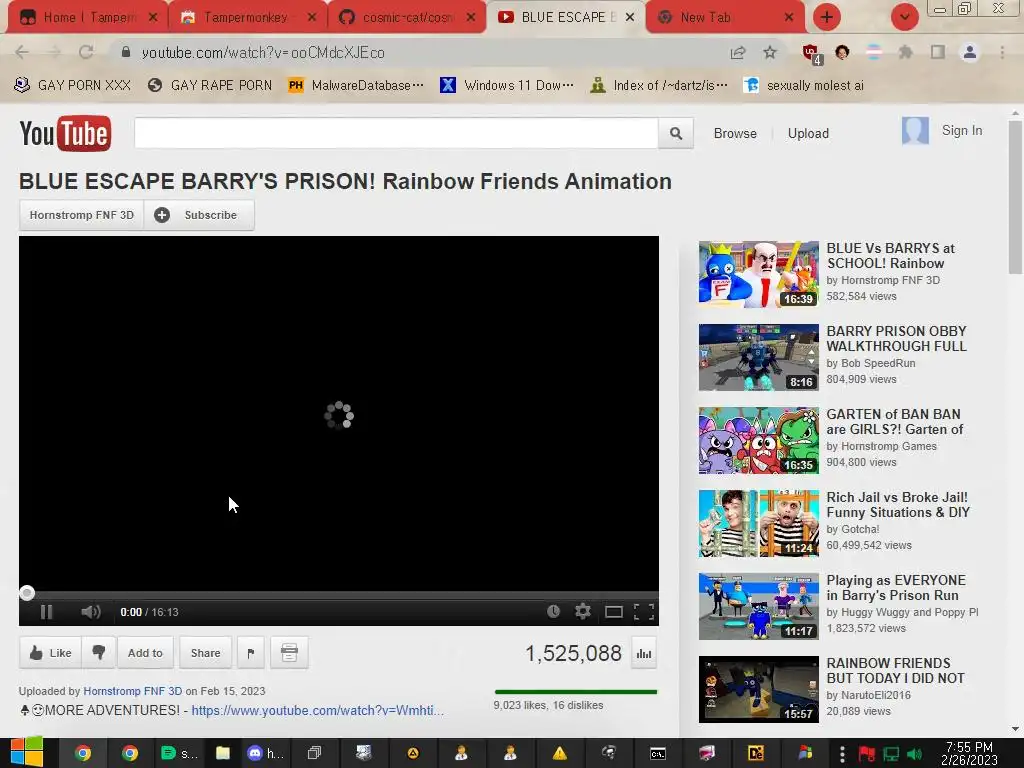Click the Browse link

click(x=735, y=133)
